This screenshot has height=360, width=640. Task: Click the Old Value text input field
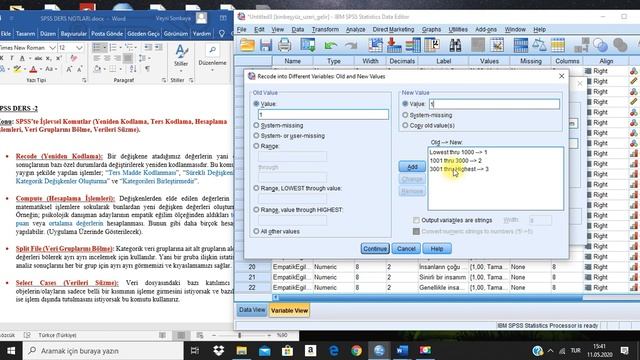323,115
